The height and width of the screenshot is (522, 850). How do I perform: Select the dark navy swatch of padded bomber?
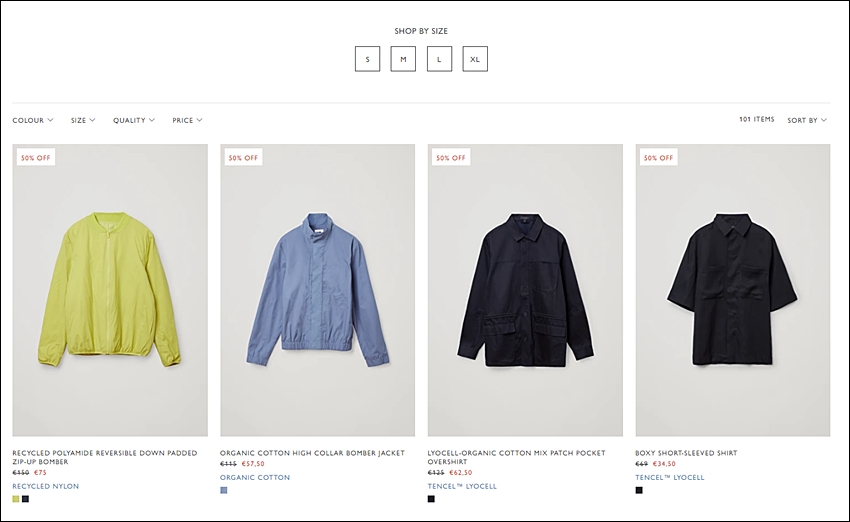[x=25, y=499]
